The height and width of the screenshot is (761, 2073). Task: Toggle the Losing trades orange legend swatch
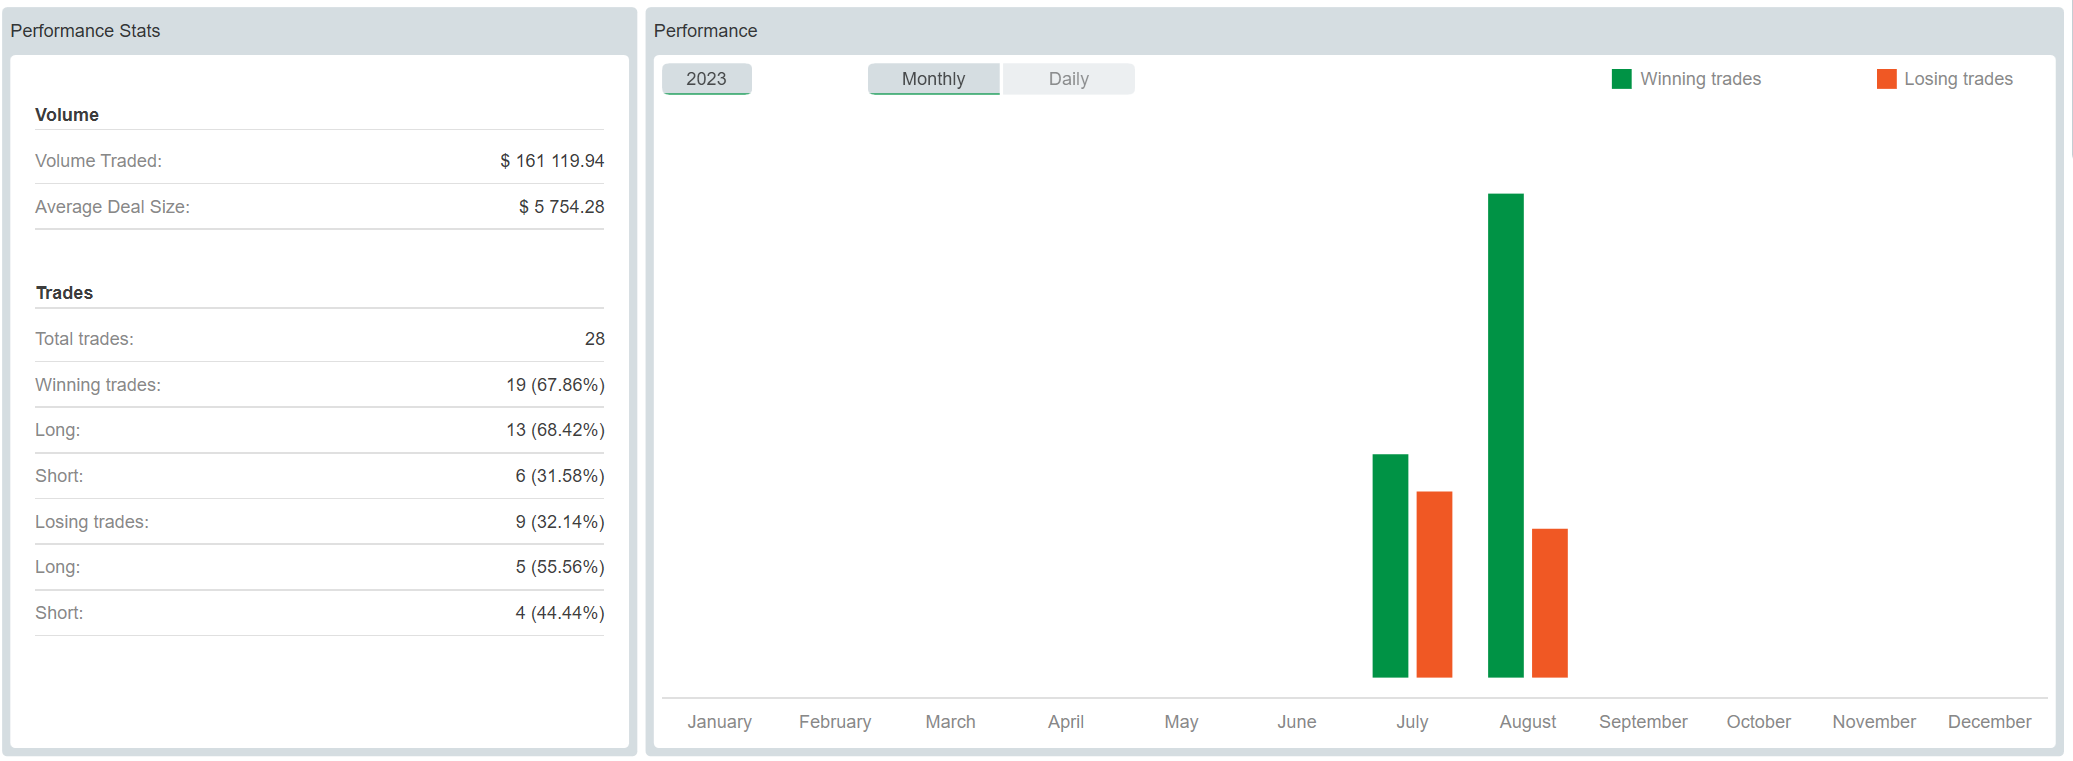(1886, 79)
